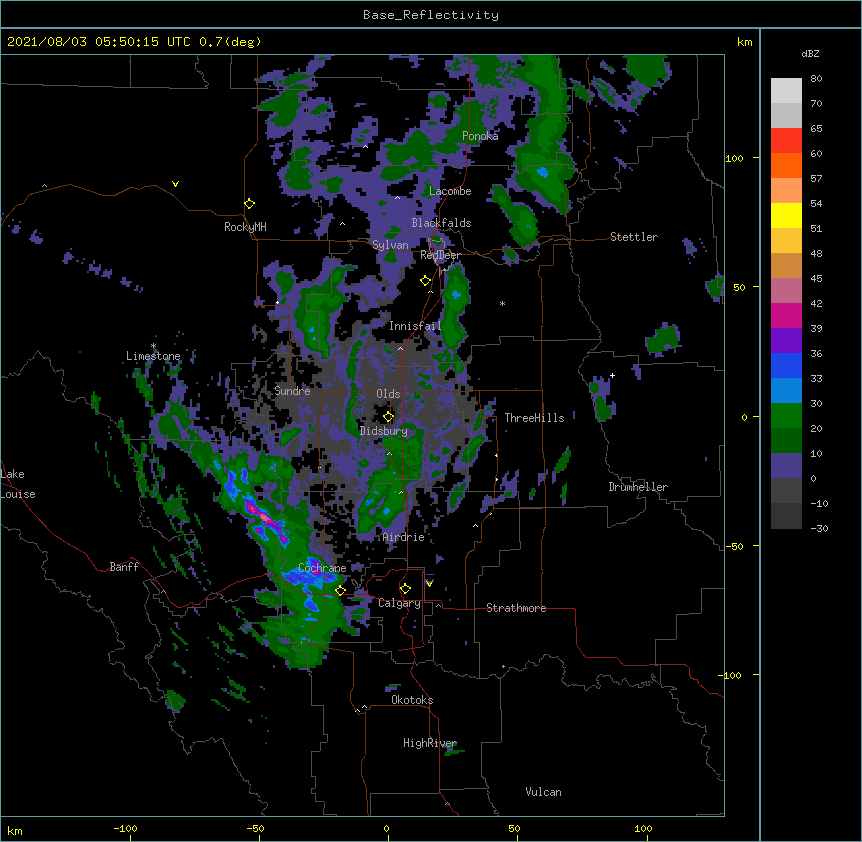This screenshot has width=862, height=842.
Task: Select the white plus marker north of Drumheller
Action: point(612,375)
